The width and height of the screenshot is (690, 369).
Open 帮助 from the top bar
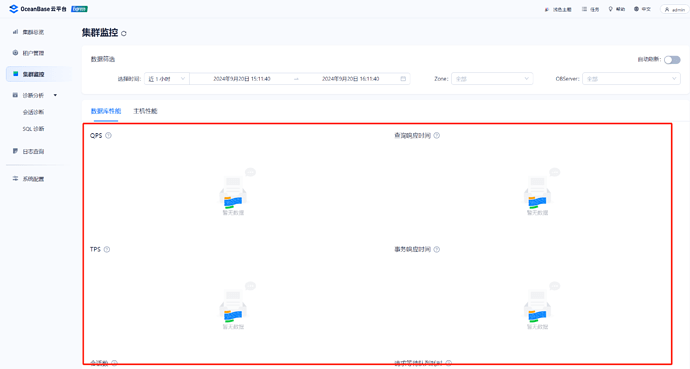617,9
